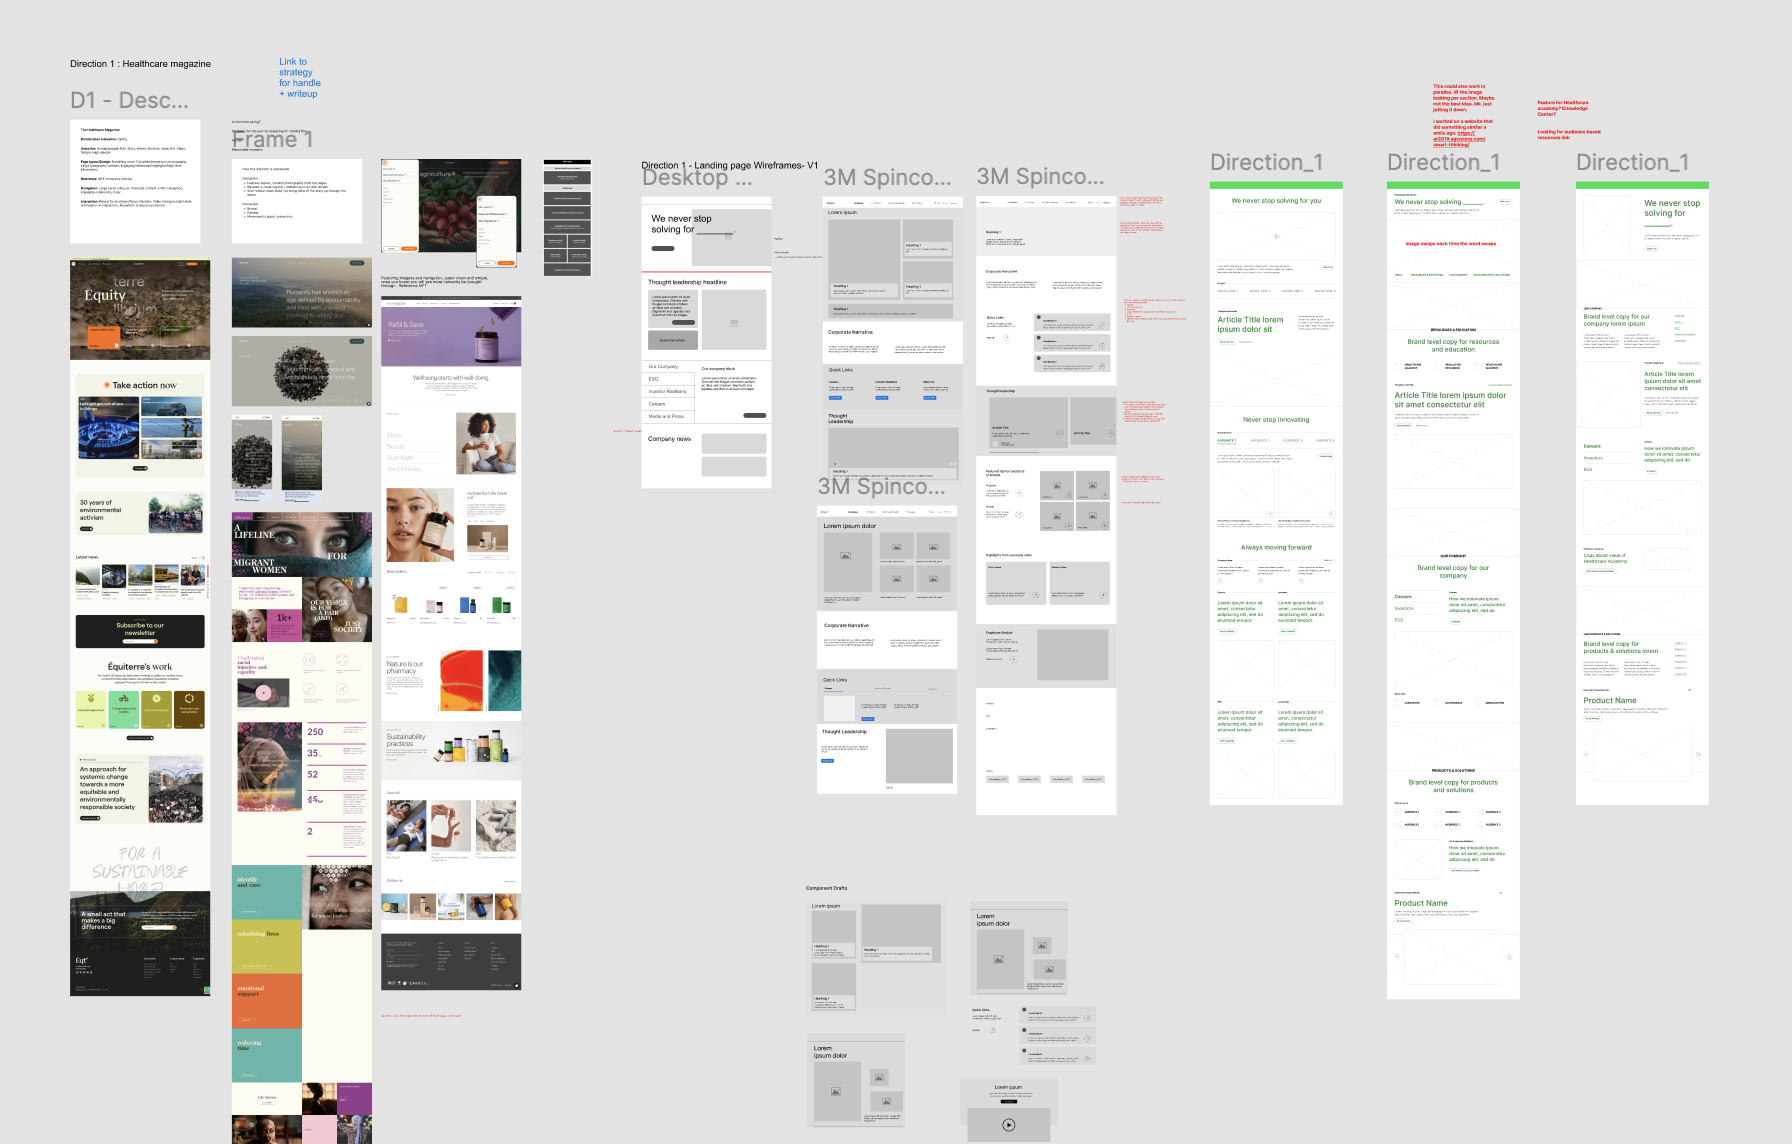The width and height of the screenshot is (1792, 1144).
Task: Click the orange dot icon beside 'Take action now'
Action: tap(107, 385)
